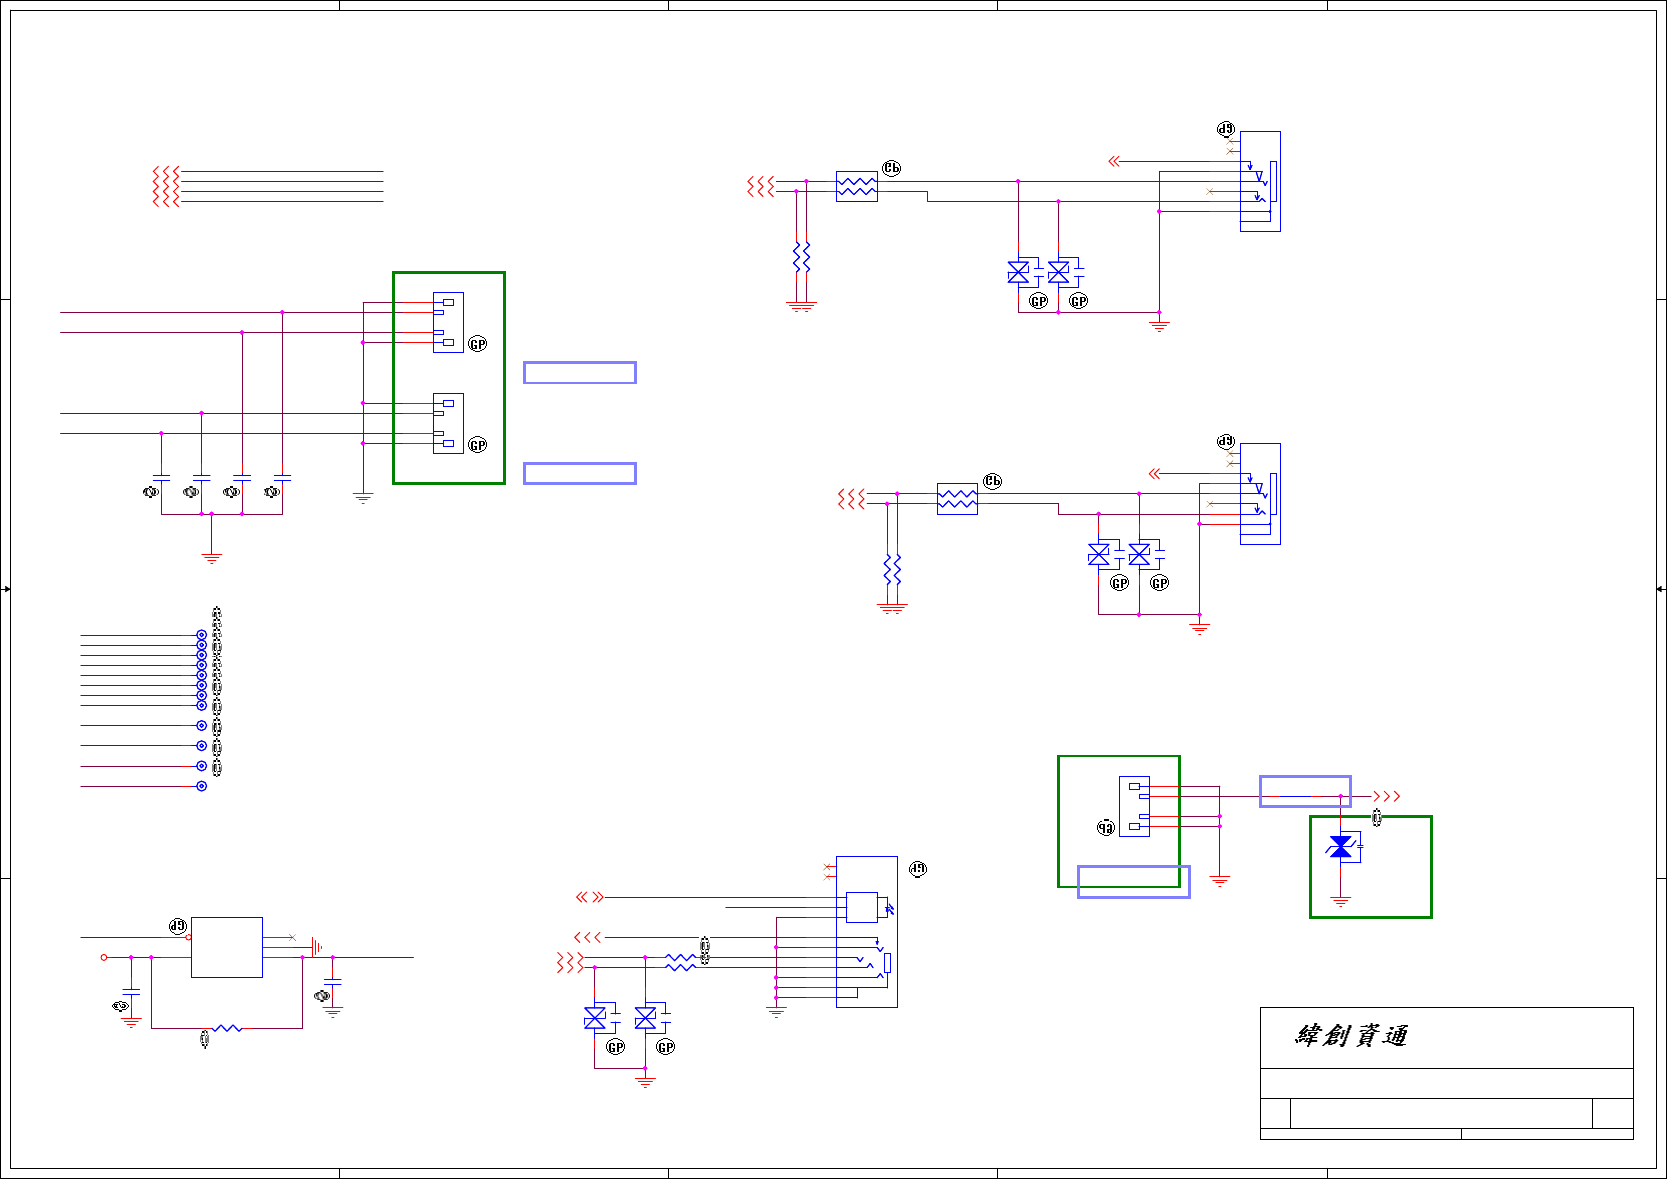Select the upper empty lavender label box beside left green box
The width and height of the screenshot is (1667, 1179).
coord(580,372)
